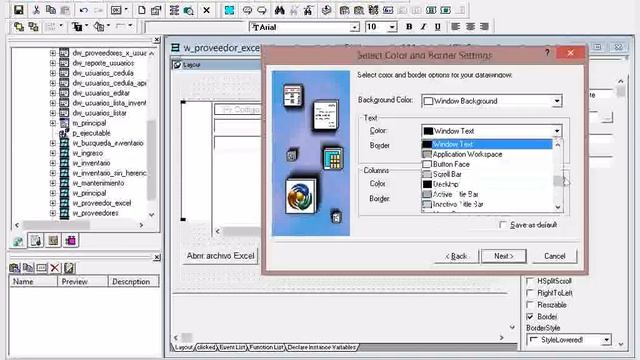Click the black X delete toolbar icon
The width and height of the screenshot is (640, 360).
pos(207,10)
